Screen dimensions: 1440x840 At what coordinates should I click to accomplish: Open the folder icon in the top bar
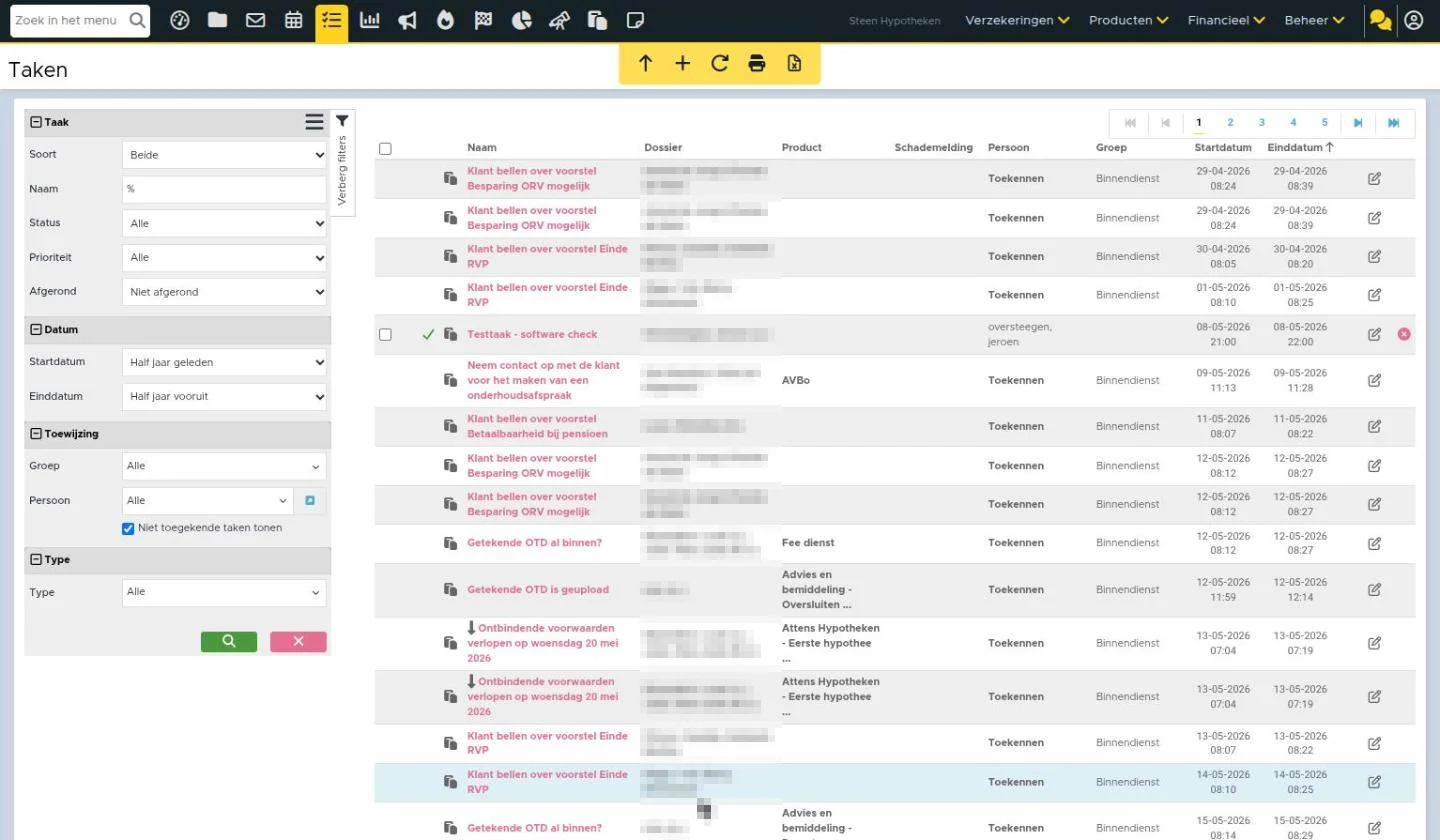(217, 20)
